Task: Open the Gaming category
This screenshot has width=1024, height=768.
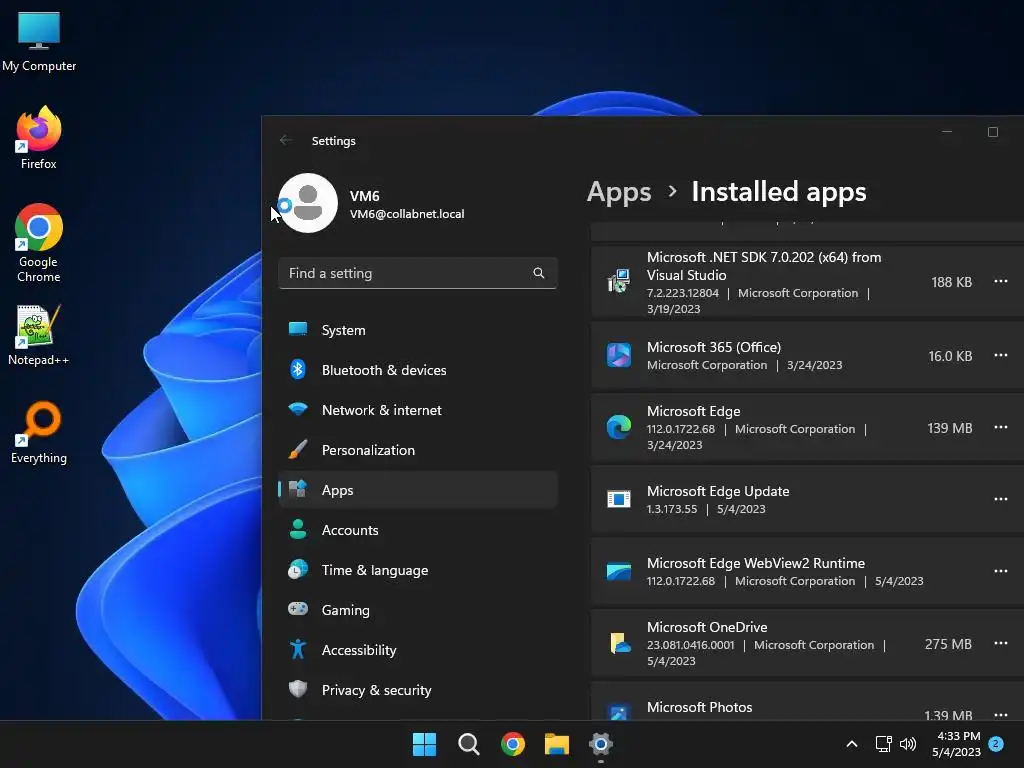Action: click(418, 610)
